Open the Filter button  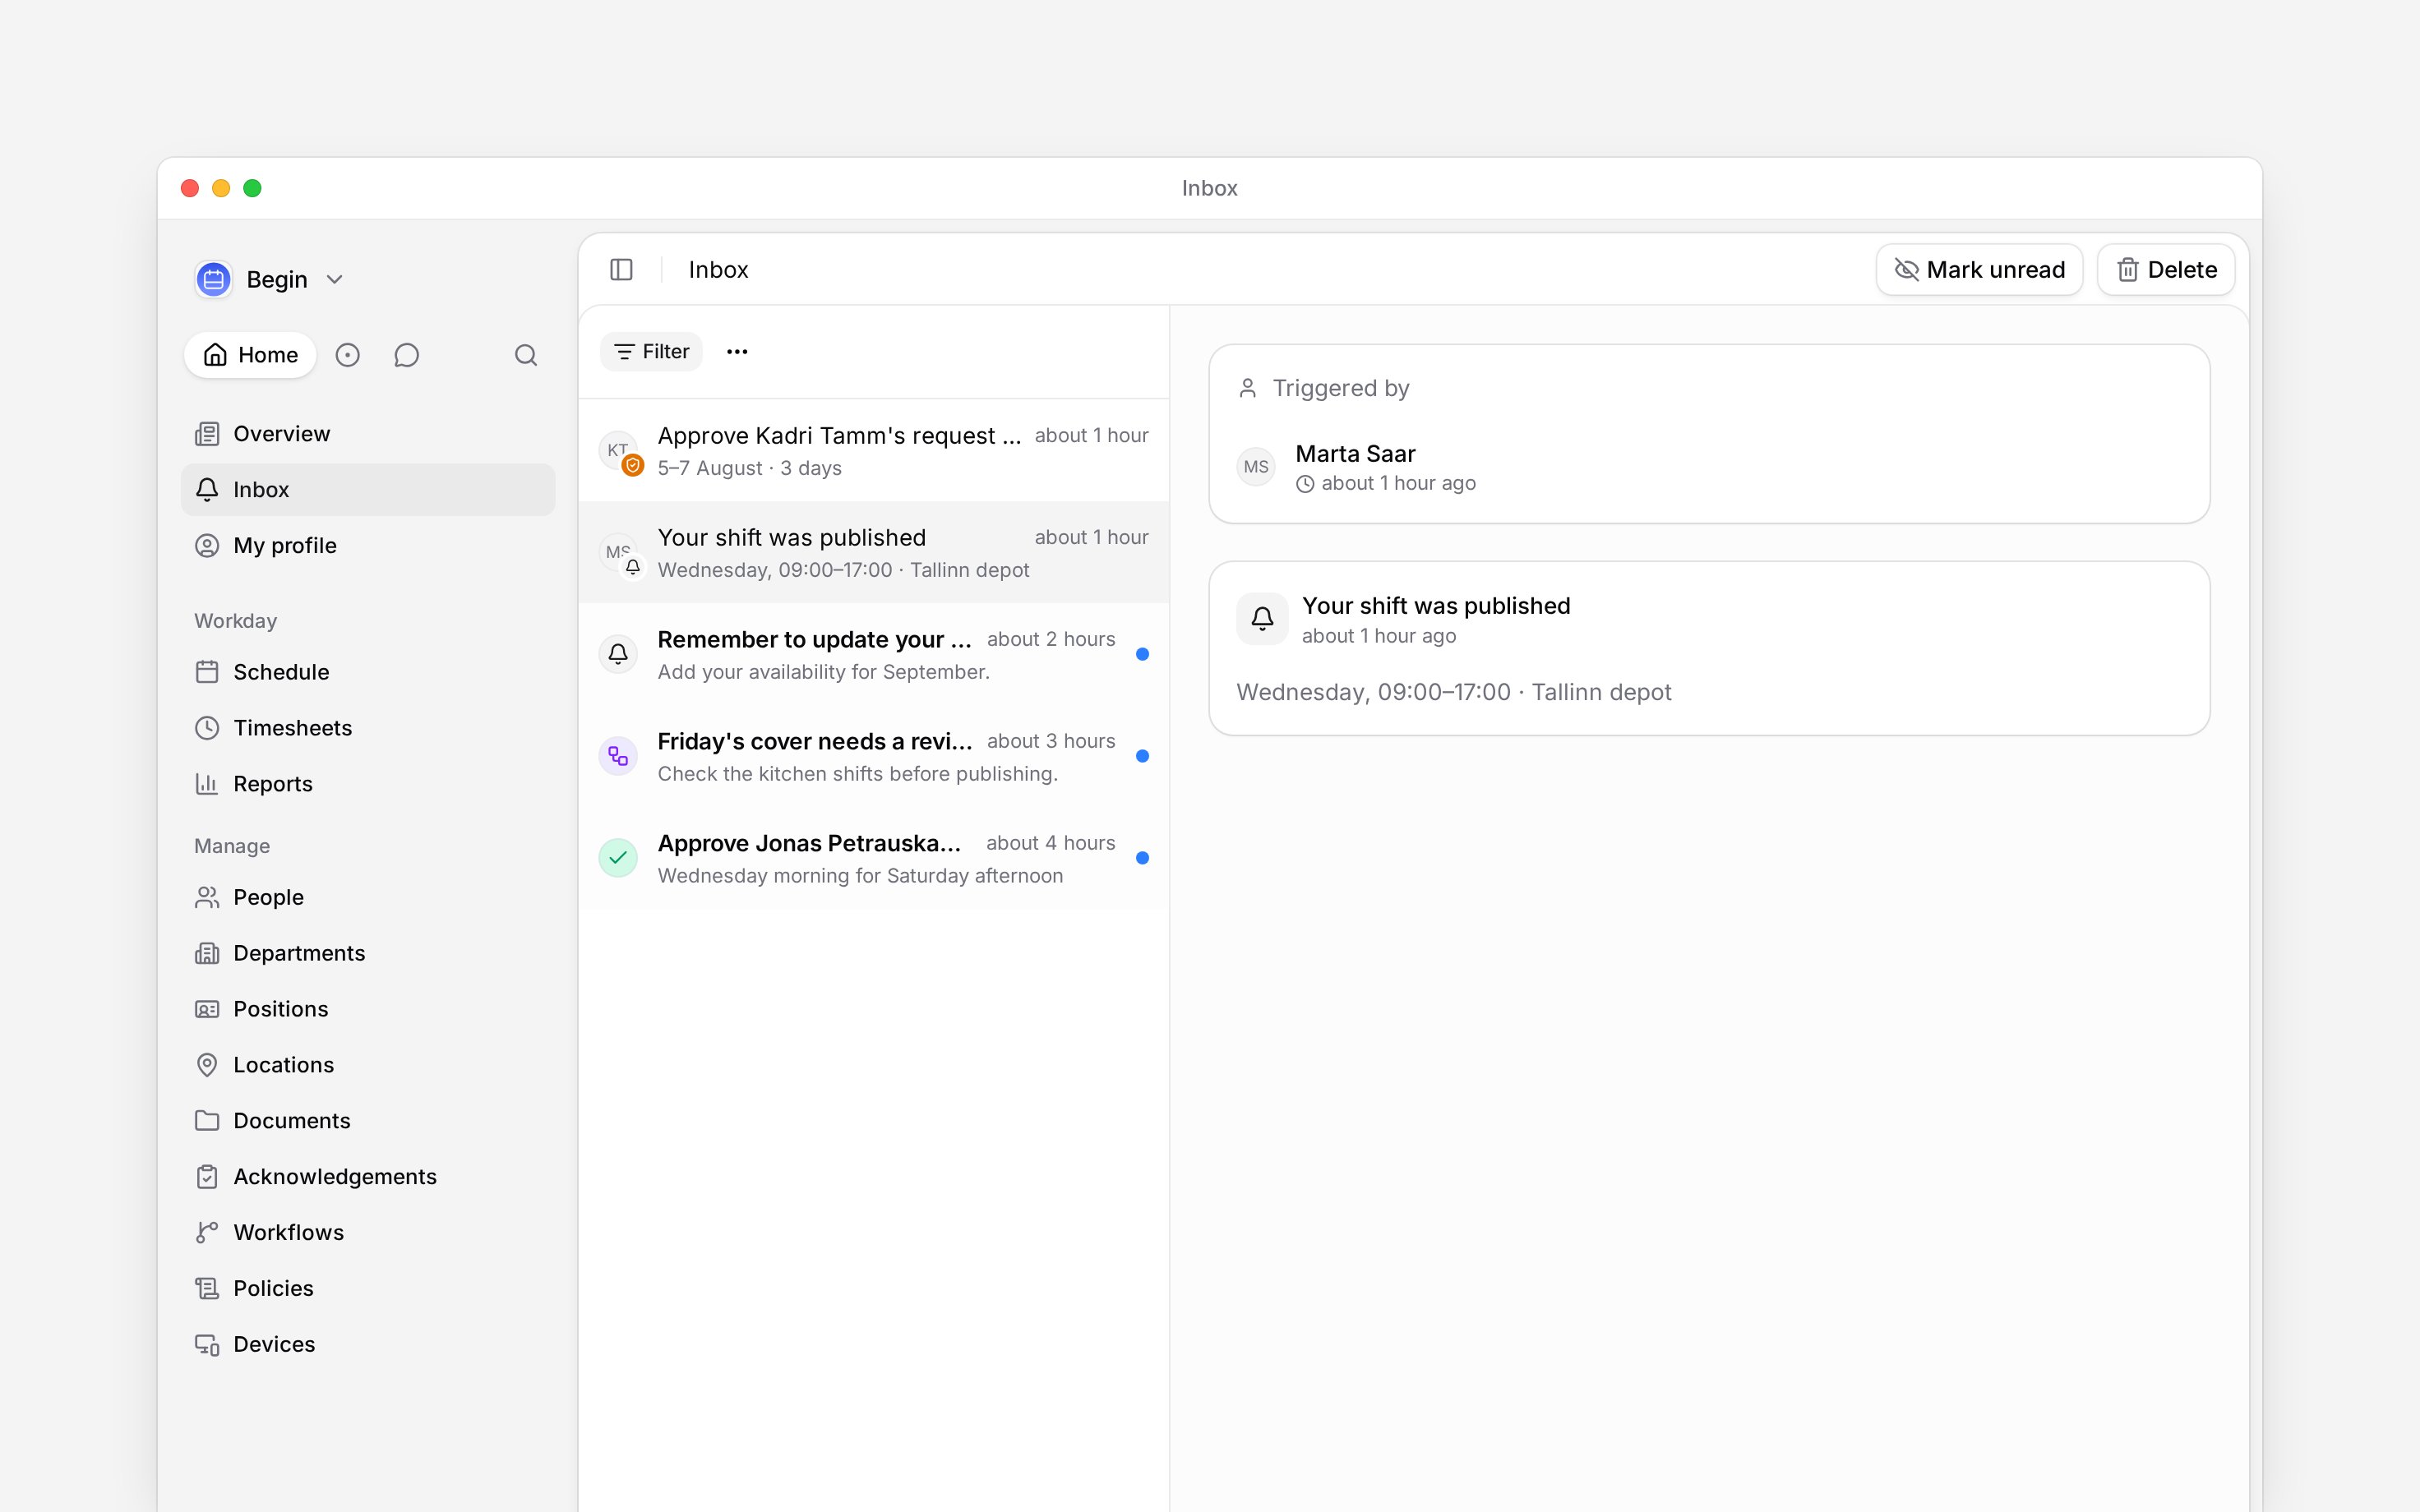651,352
